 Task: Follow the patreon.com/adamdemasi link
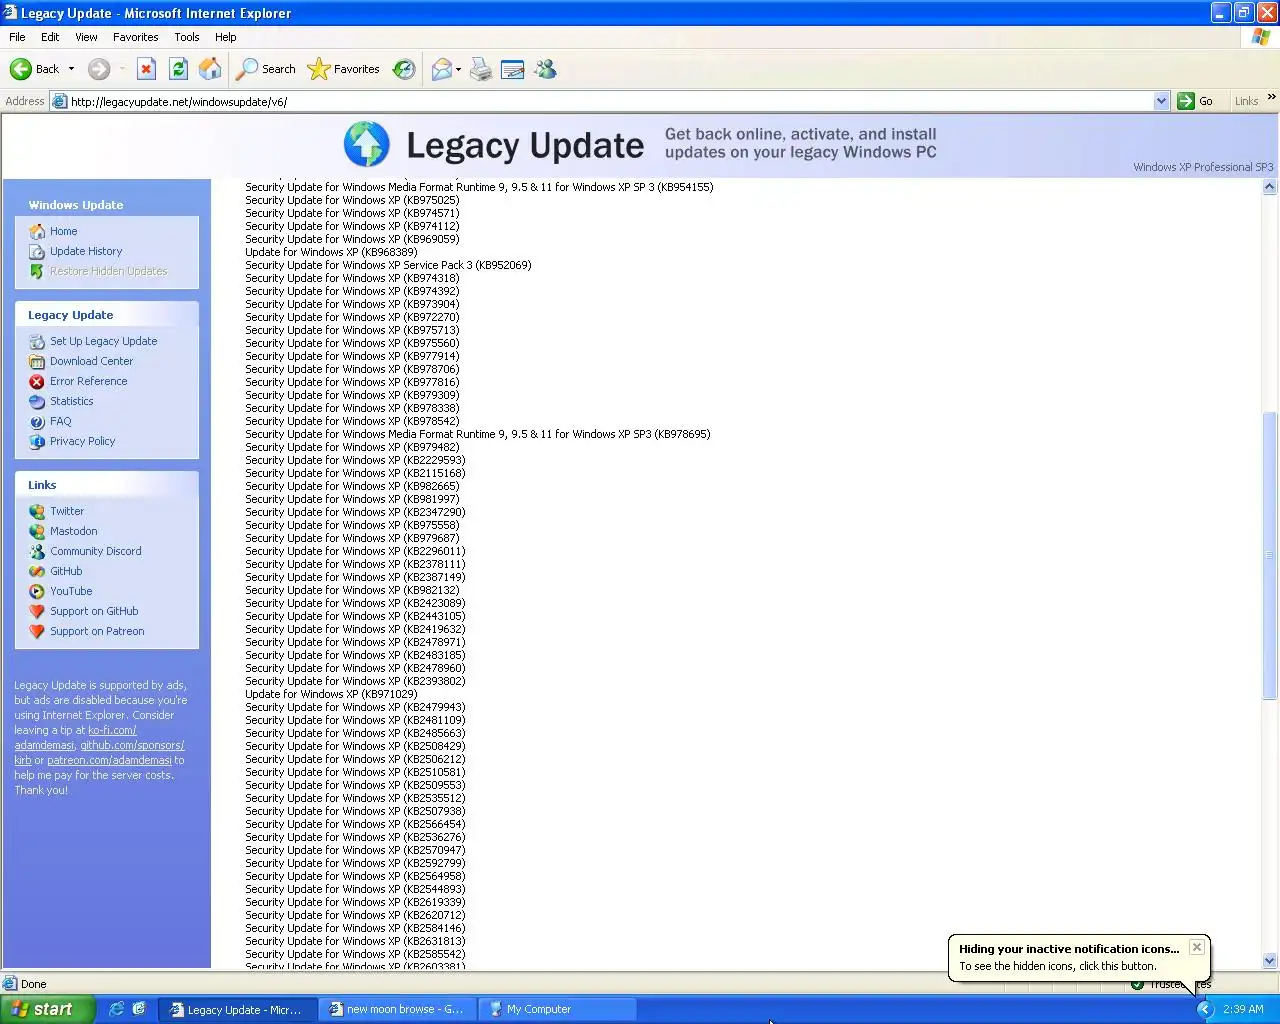(109, 760)
